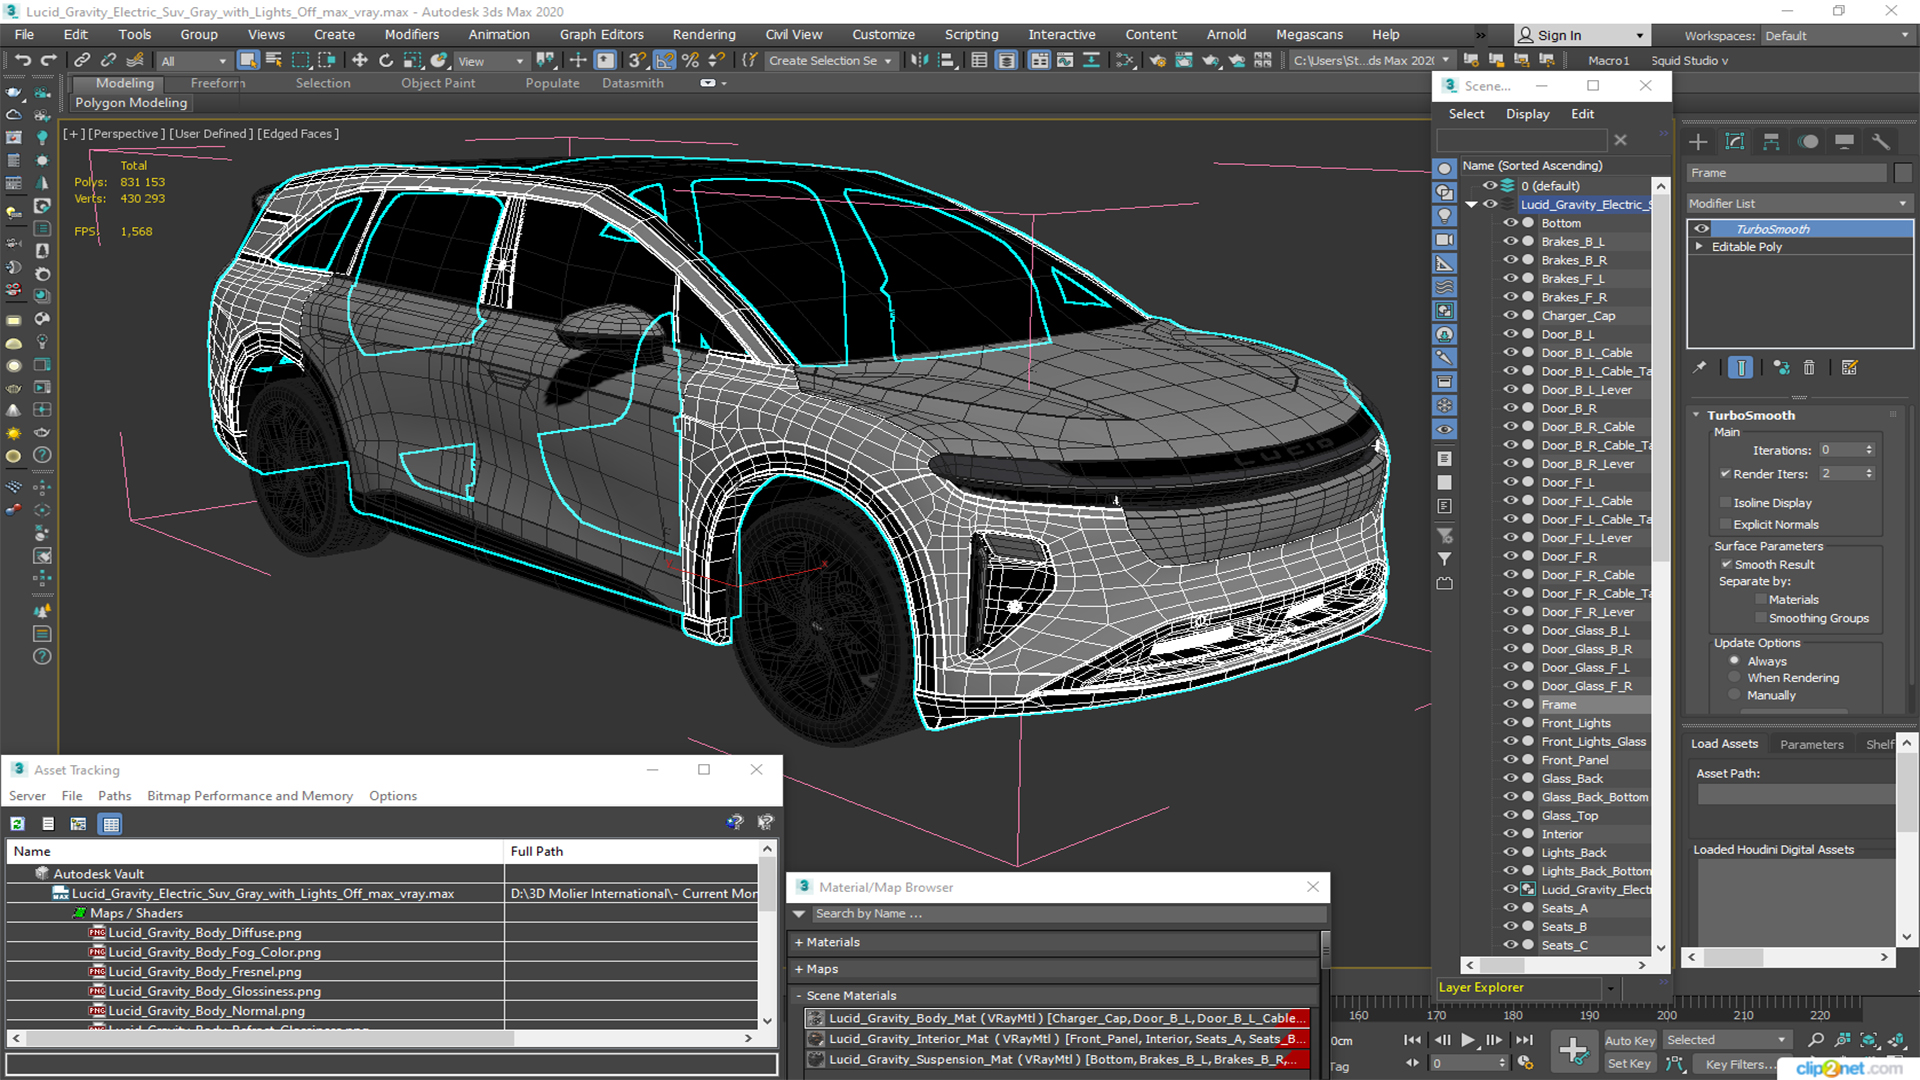
Task: Enable Explicit Normals checkbox
Action: click(1725, 525)
